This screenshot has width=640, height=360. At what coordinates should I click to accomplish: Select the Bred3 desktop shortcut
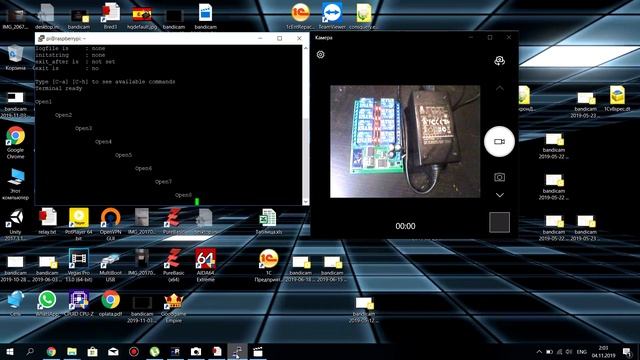(111, 16)
